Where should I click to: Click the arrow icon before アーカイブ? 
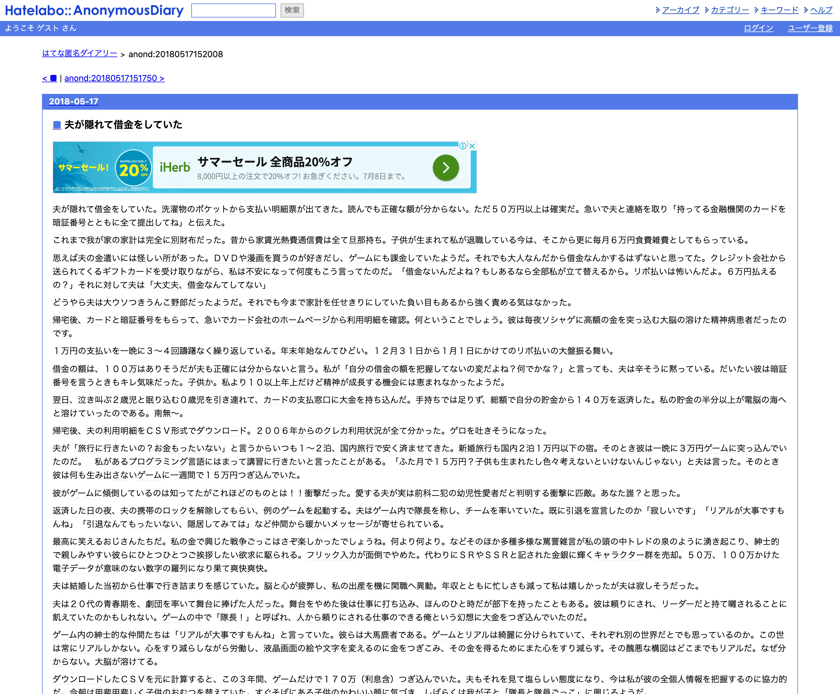coord(658,10)
